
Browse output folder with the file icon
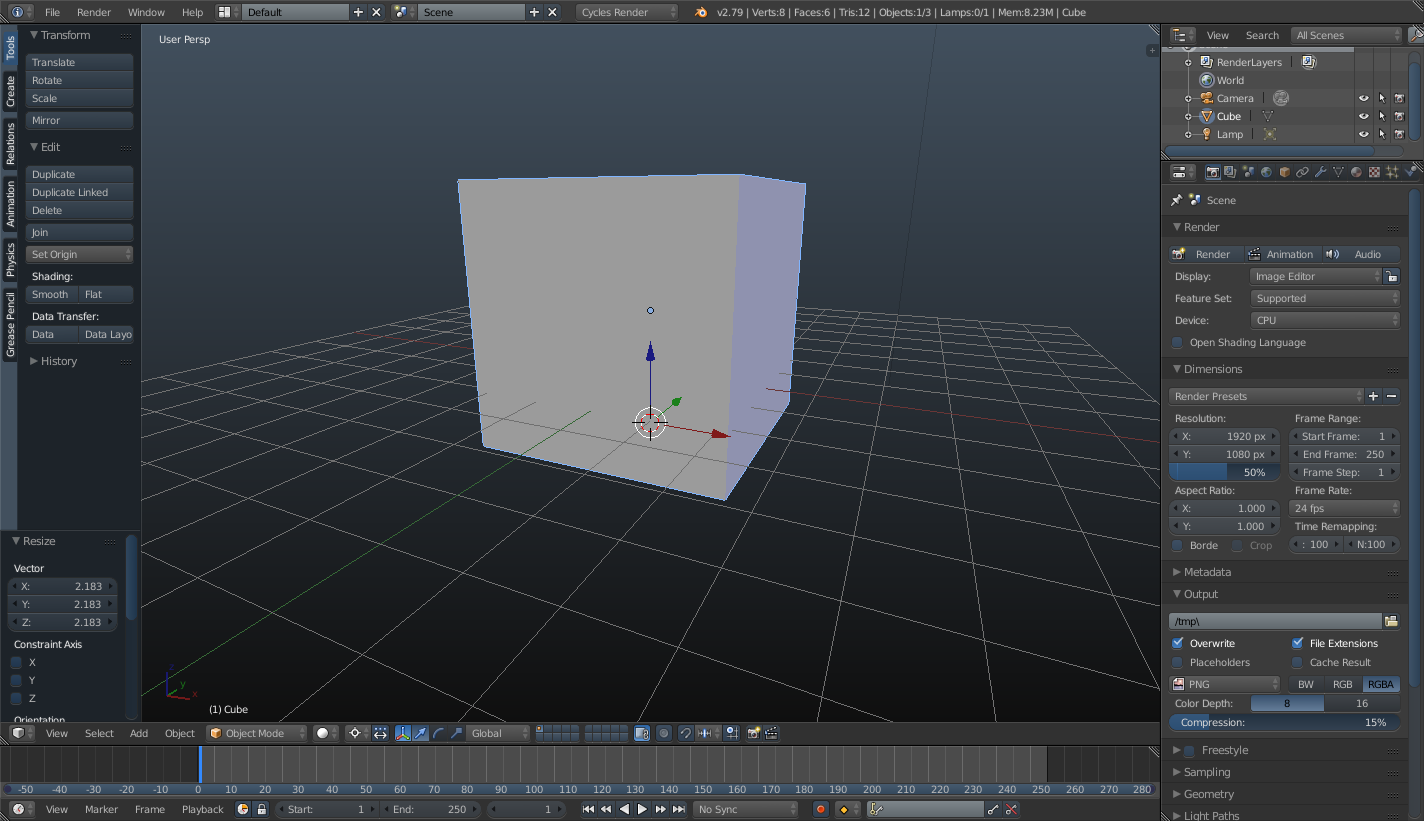[1391, 621]
